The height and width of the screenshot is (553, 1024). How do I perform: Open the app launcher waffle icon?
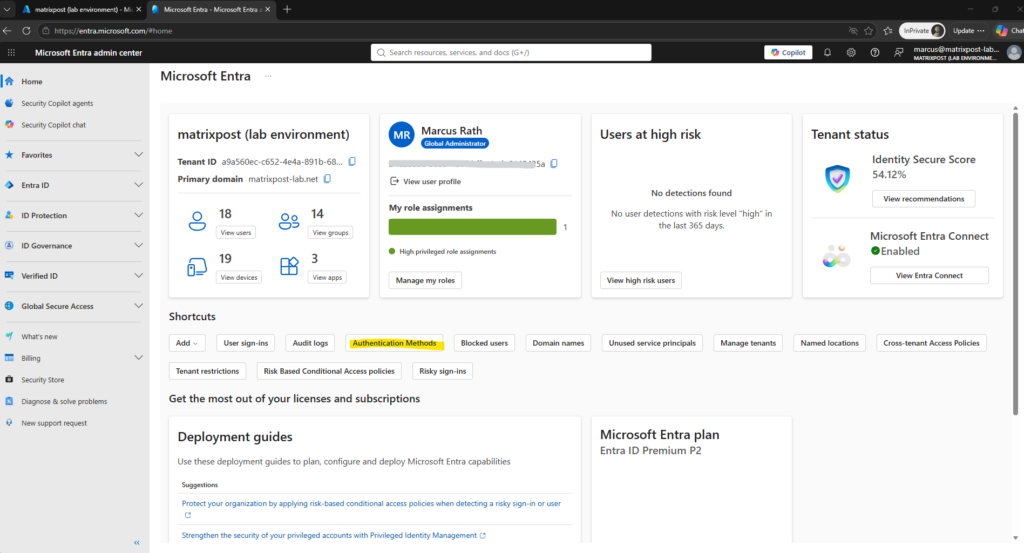click(x=11, y=53)
